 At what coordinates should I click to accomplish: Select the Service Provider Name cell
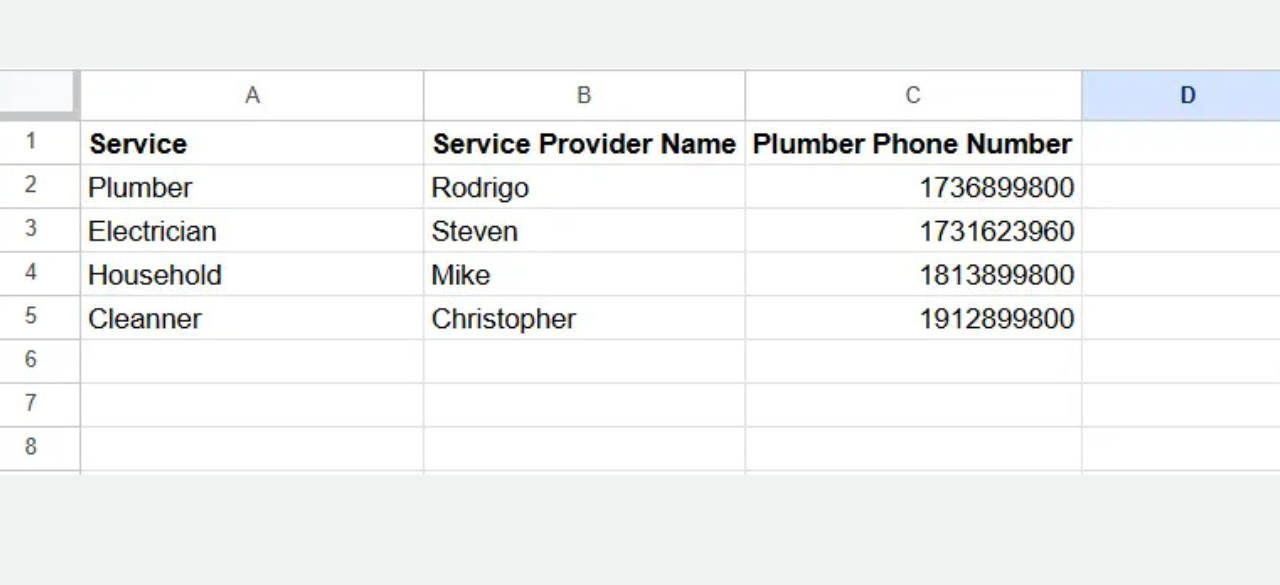584,143
